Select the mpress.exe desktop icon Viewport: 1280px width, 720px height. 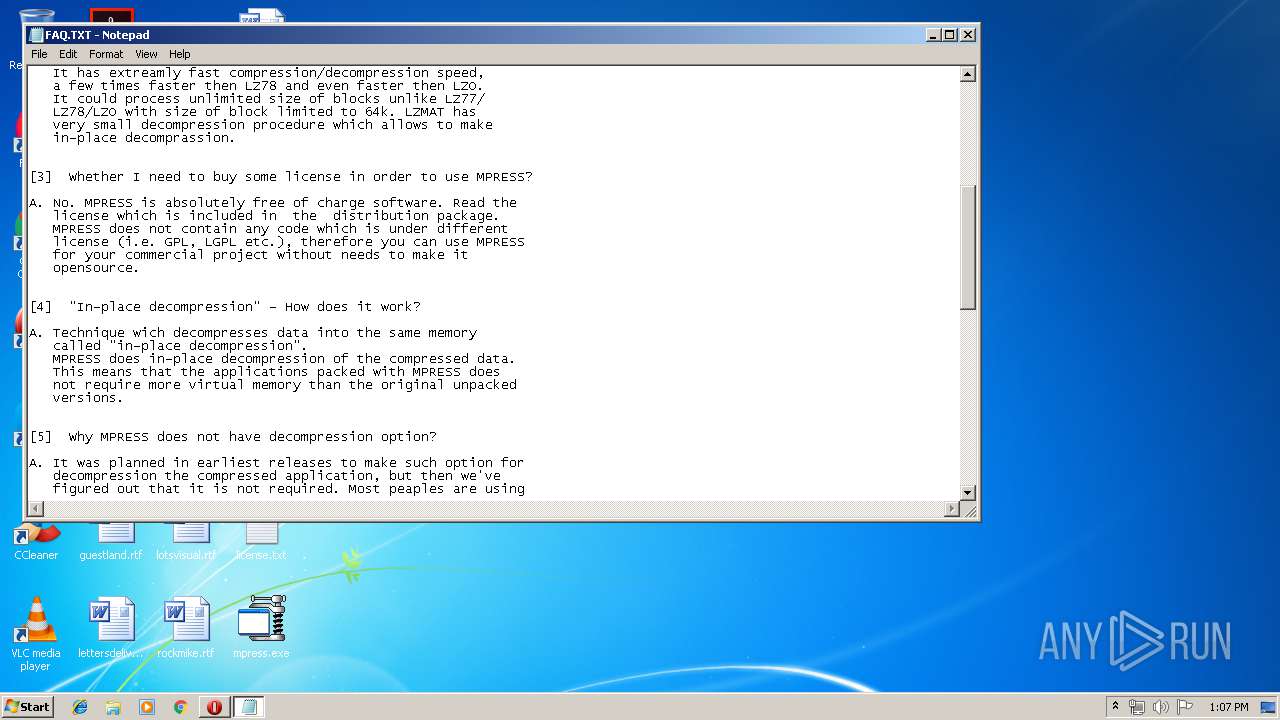tap(261, 628)
